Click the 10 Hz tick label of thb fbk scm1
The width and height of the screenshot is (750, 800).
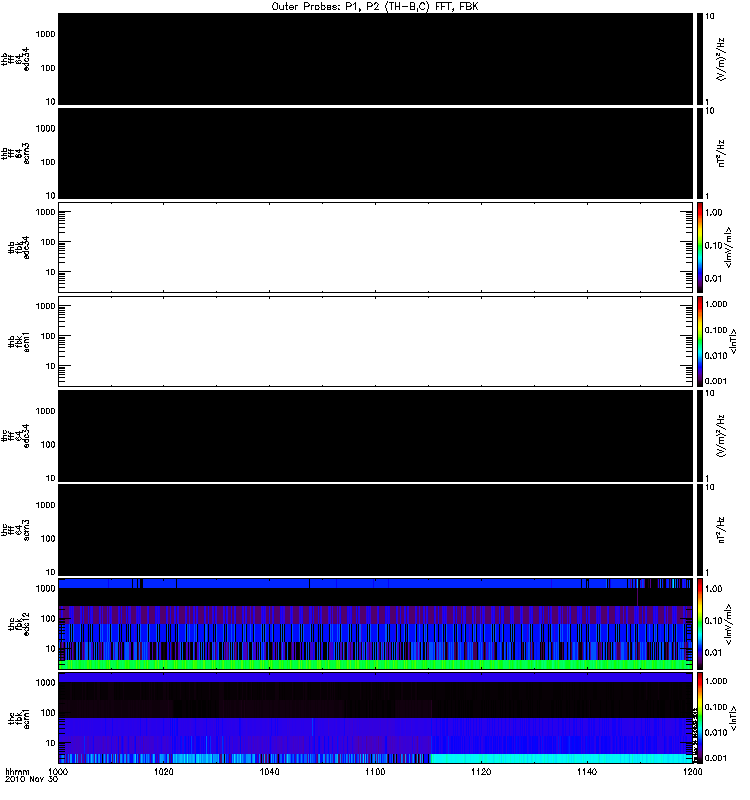pyautogui.click(x=51, y=366)
